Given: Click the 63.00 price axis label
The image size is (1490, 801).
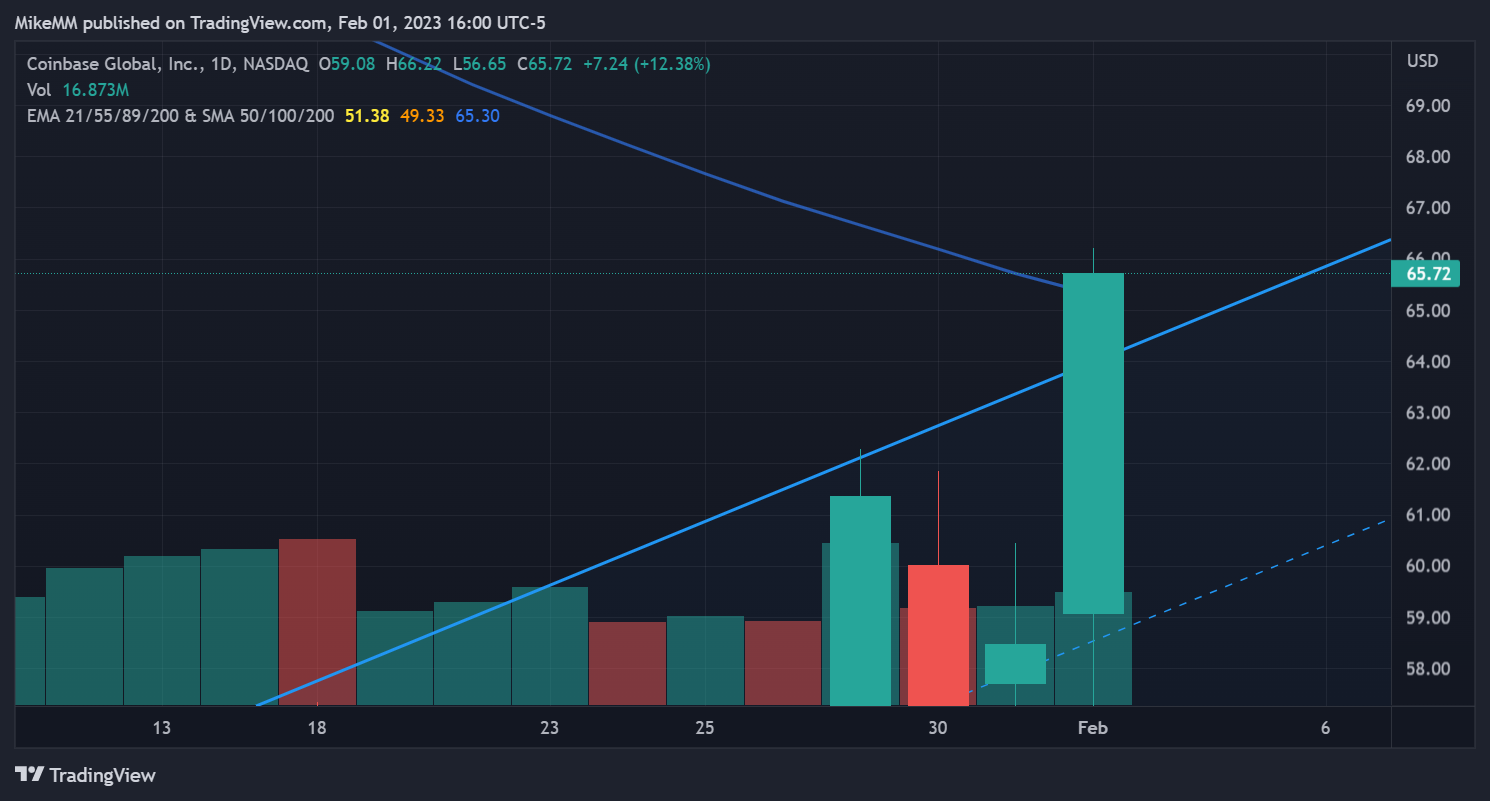Looking at the screenshot, I should pyautogui.click(x=1428, y=413).
